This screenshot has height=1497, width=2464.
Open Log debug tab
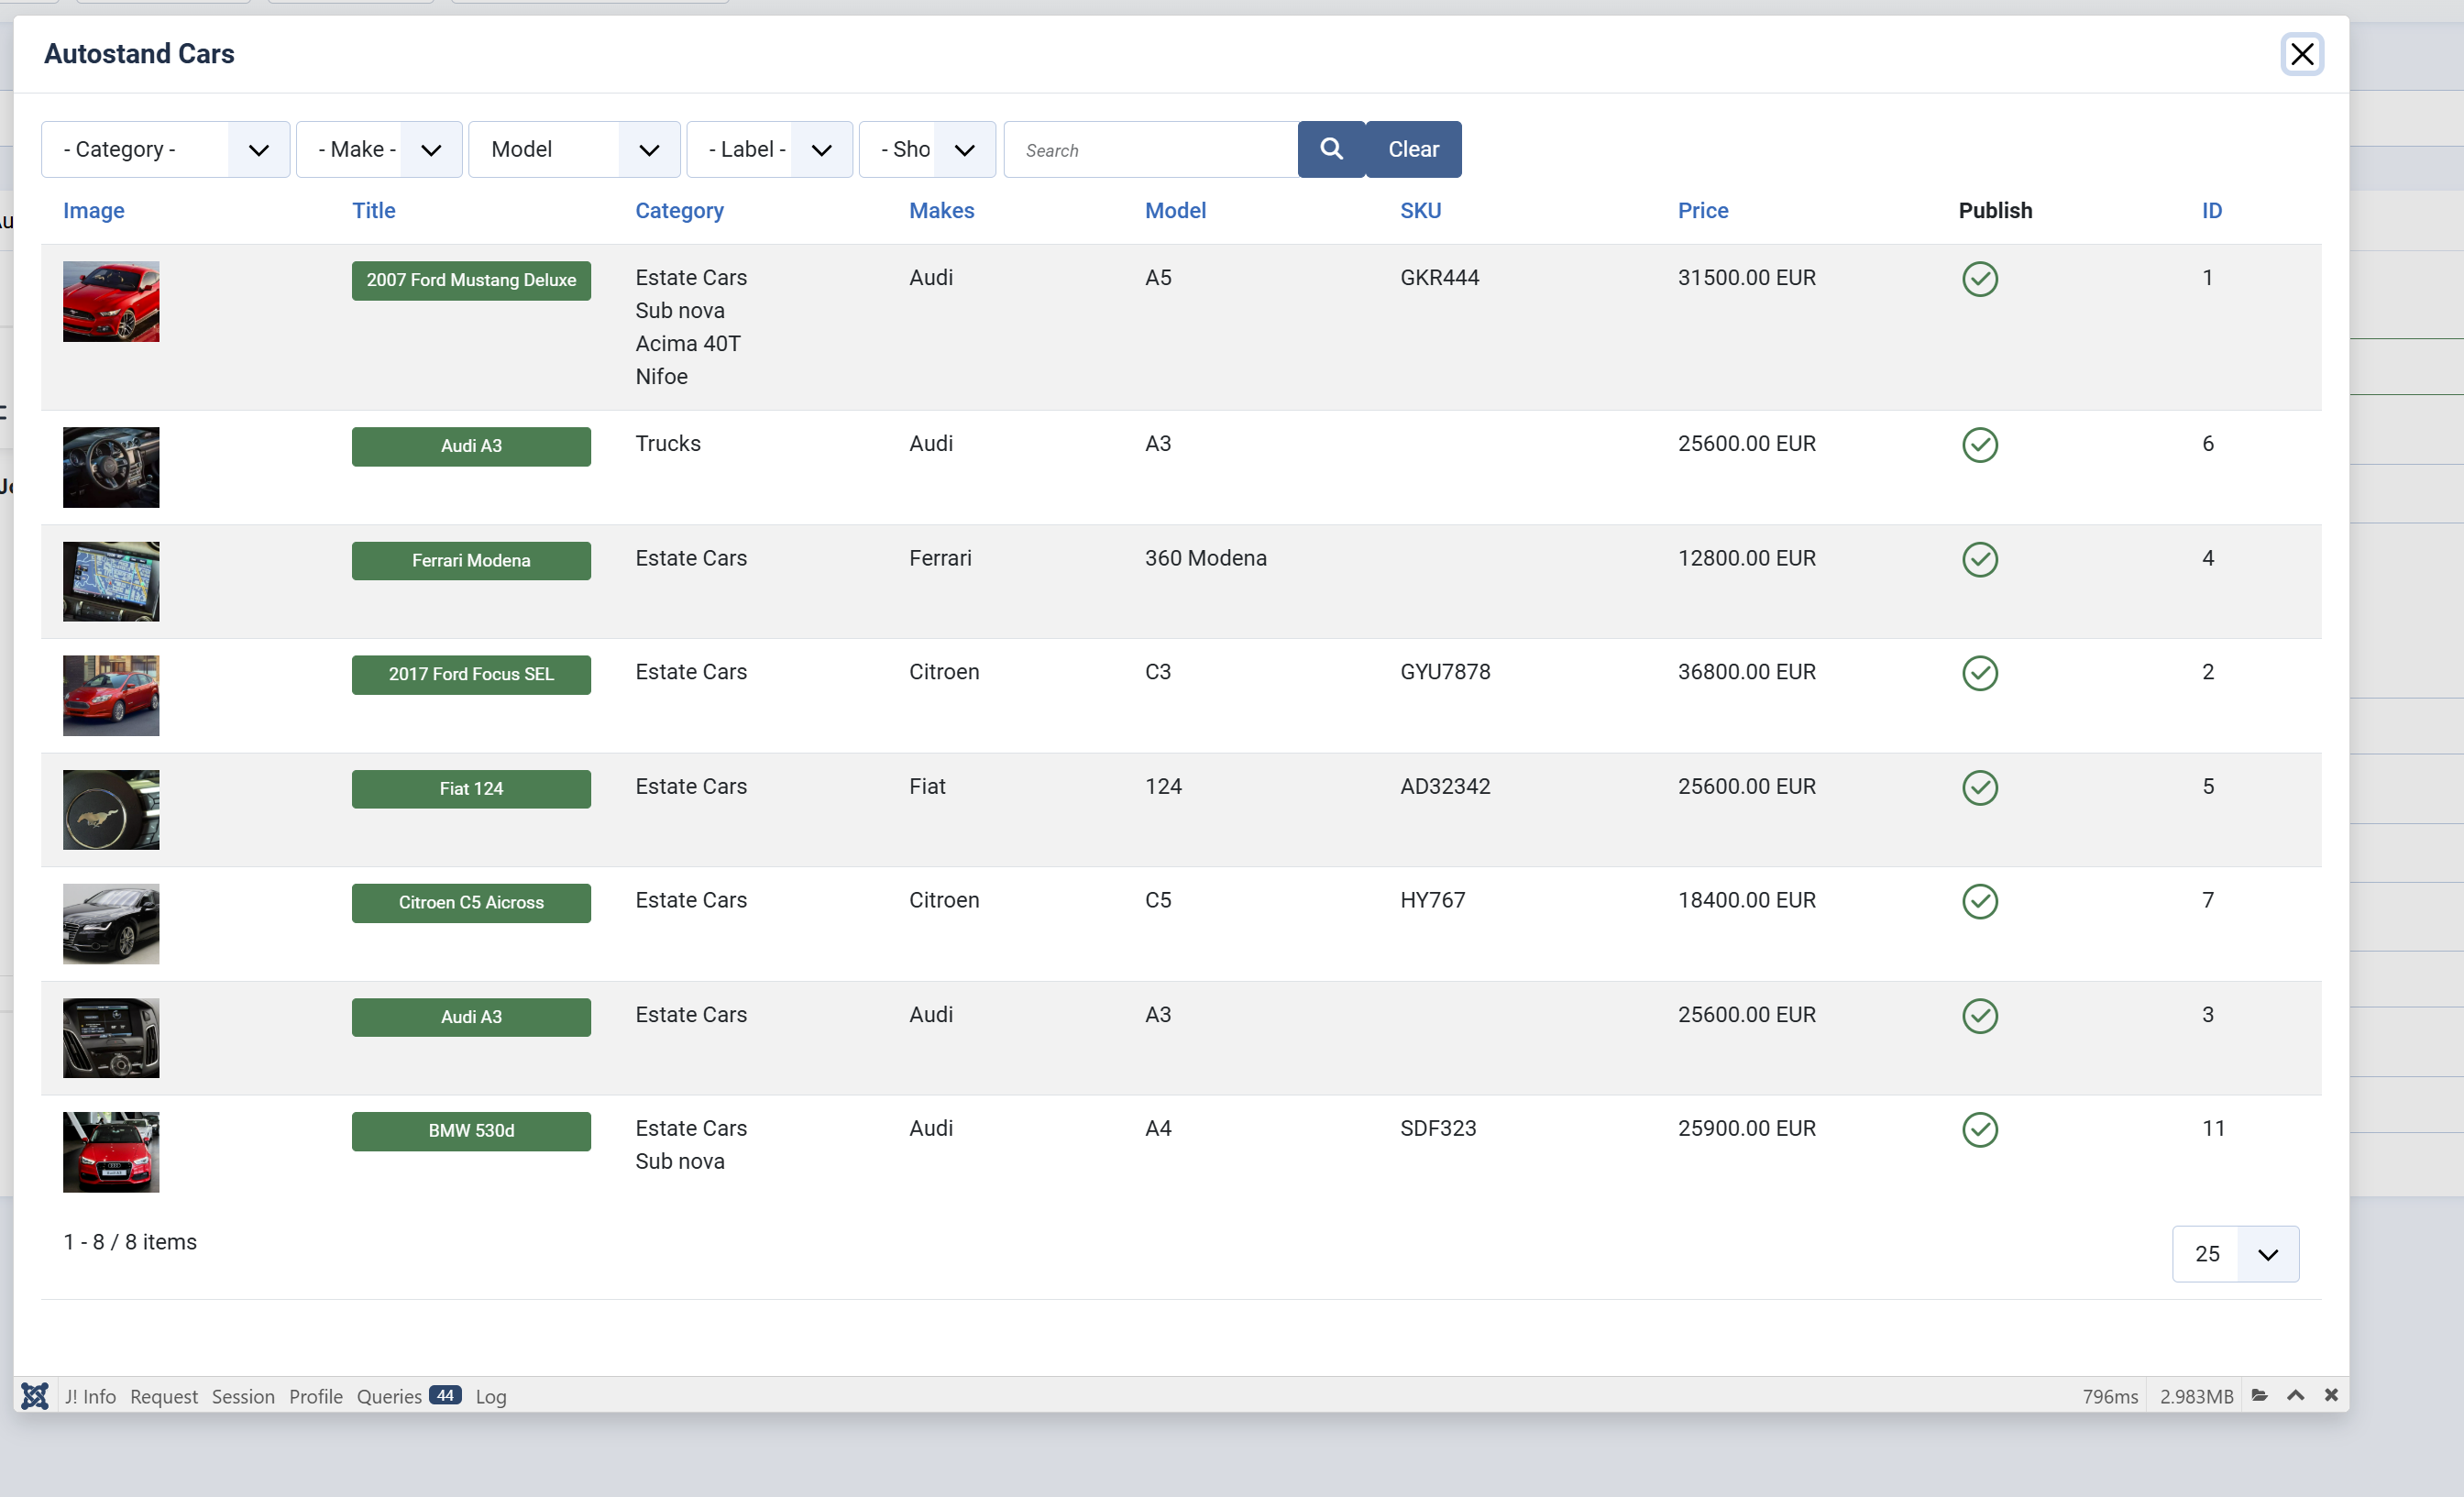[x=491, y=1396]
